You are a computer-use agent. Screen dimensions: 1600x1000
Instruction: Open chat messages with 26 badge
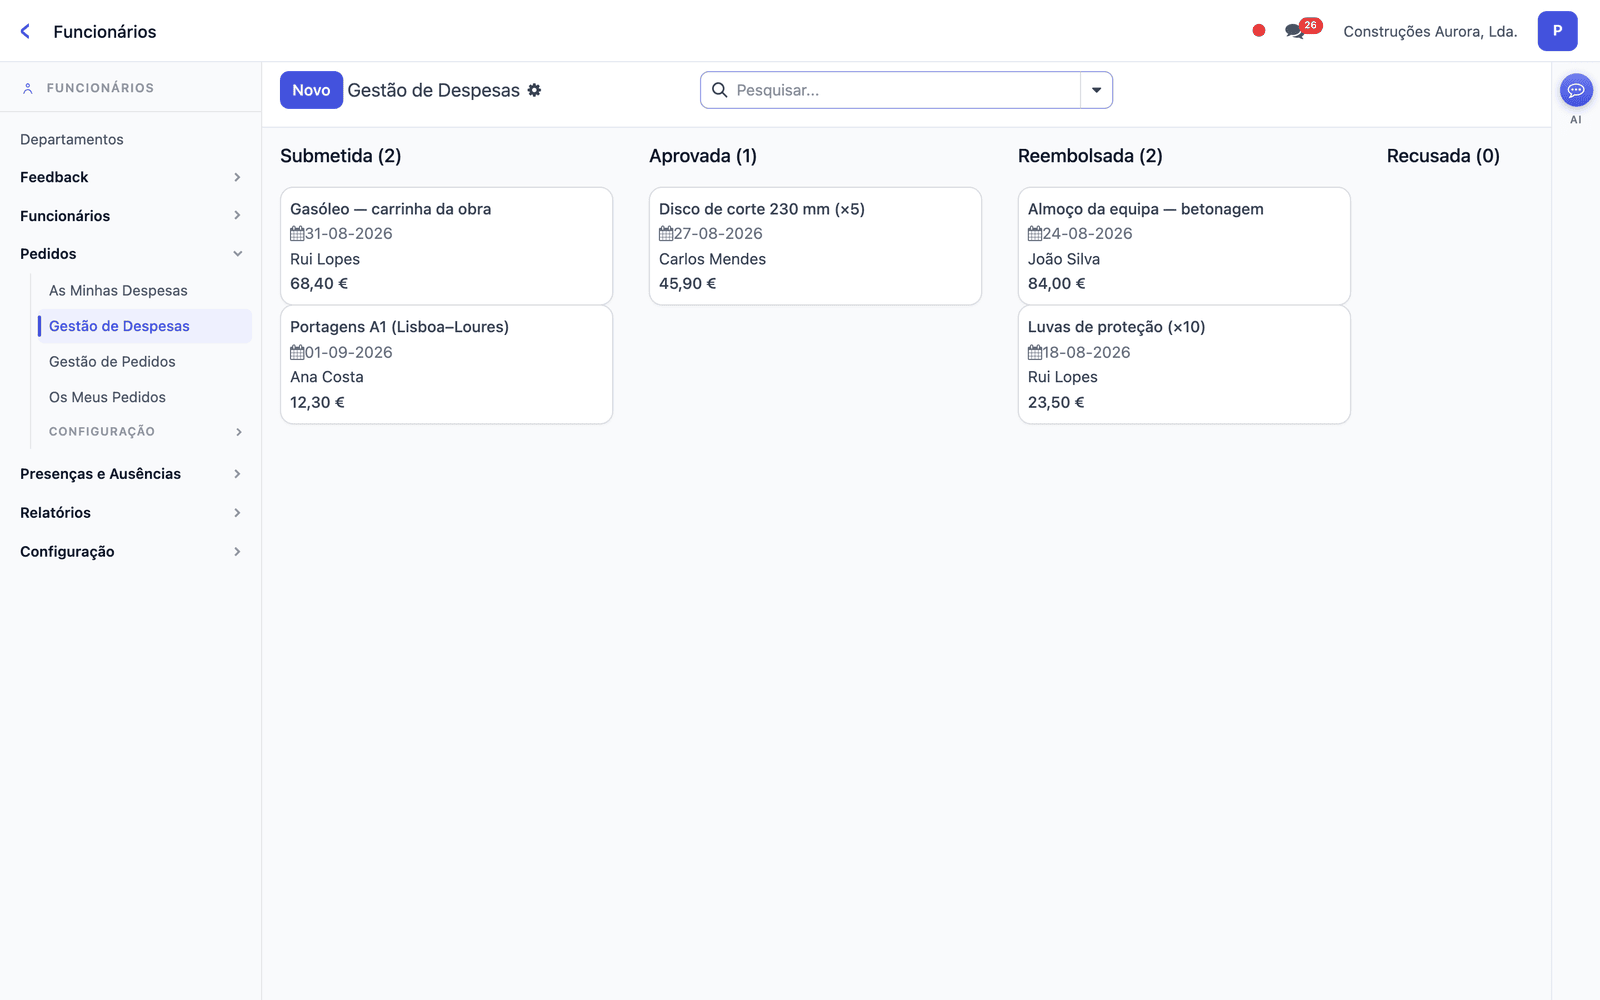point(1302,29)
